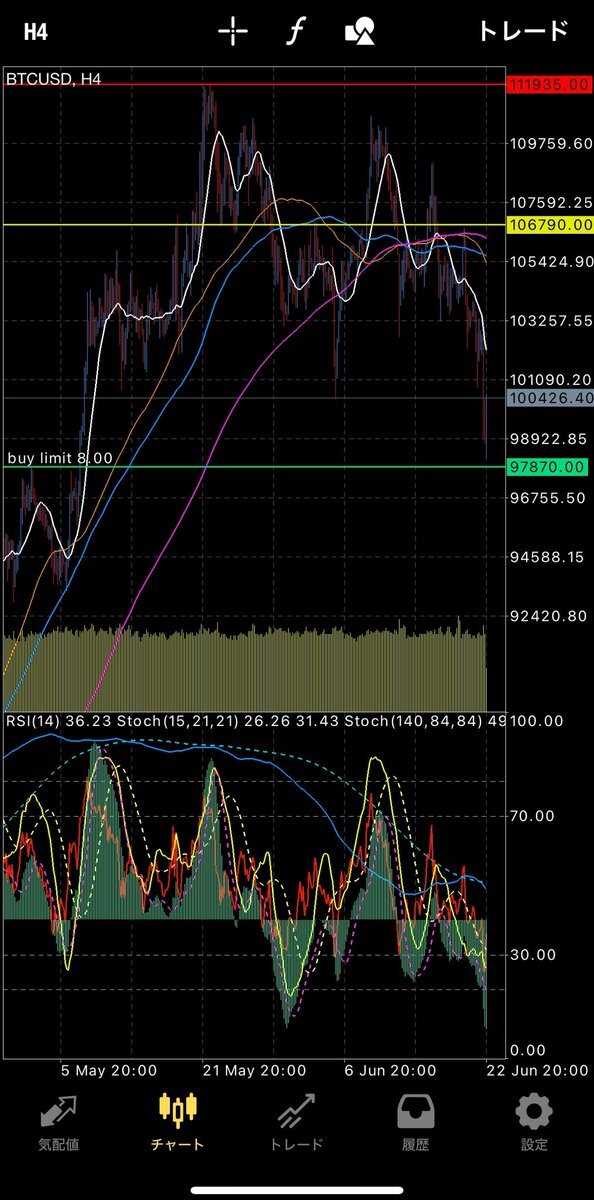Click the current price 100426.40 label

point(550,398)
